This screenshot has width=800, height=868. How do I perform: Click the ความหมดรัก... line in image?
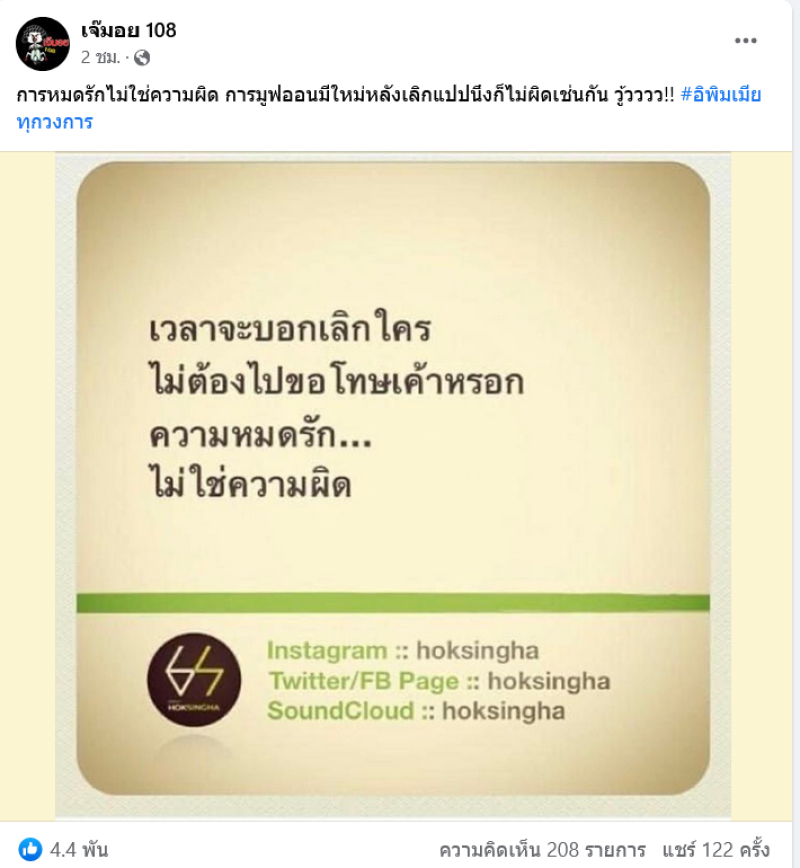pos(260,435)
